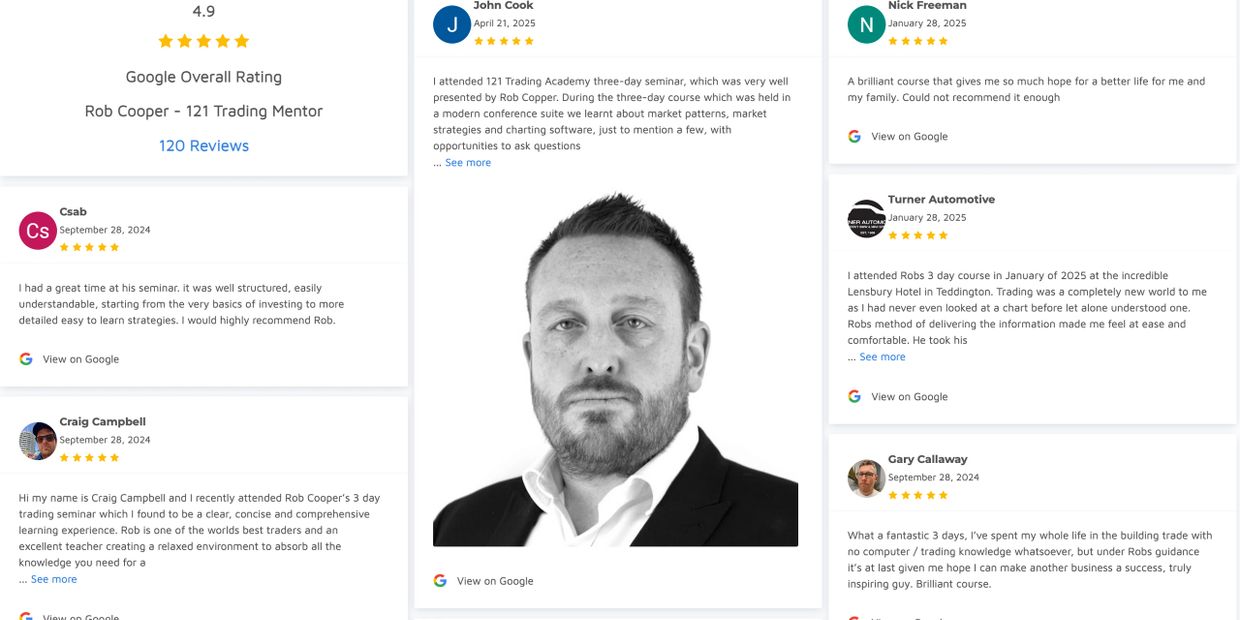The height and width of the screenshot is (620, 1240).
Task: Click Google logo under Csab's review
Action: 26,359
